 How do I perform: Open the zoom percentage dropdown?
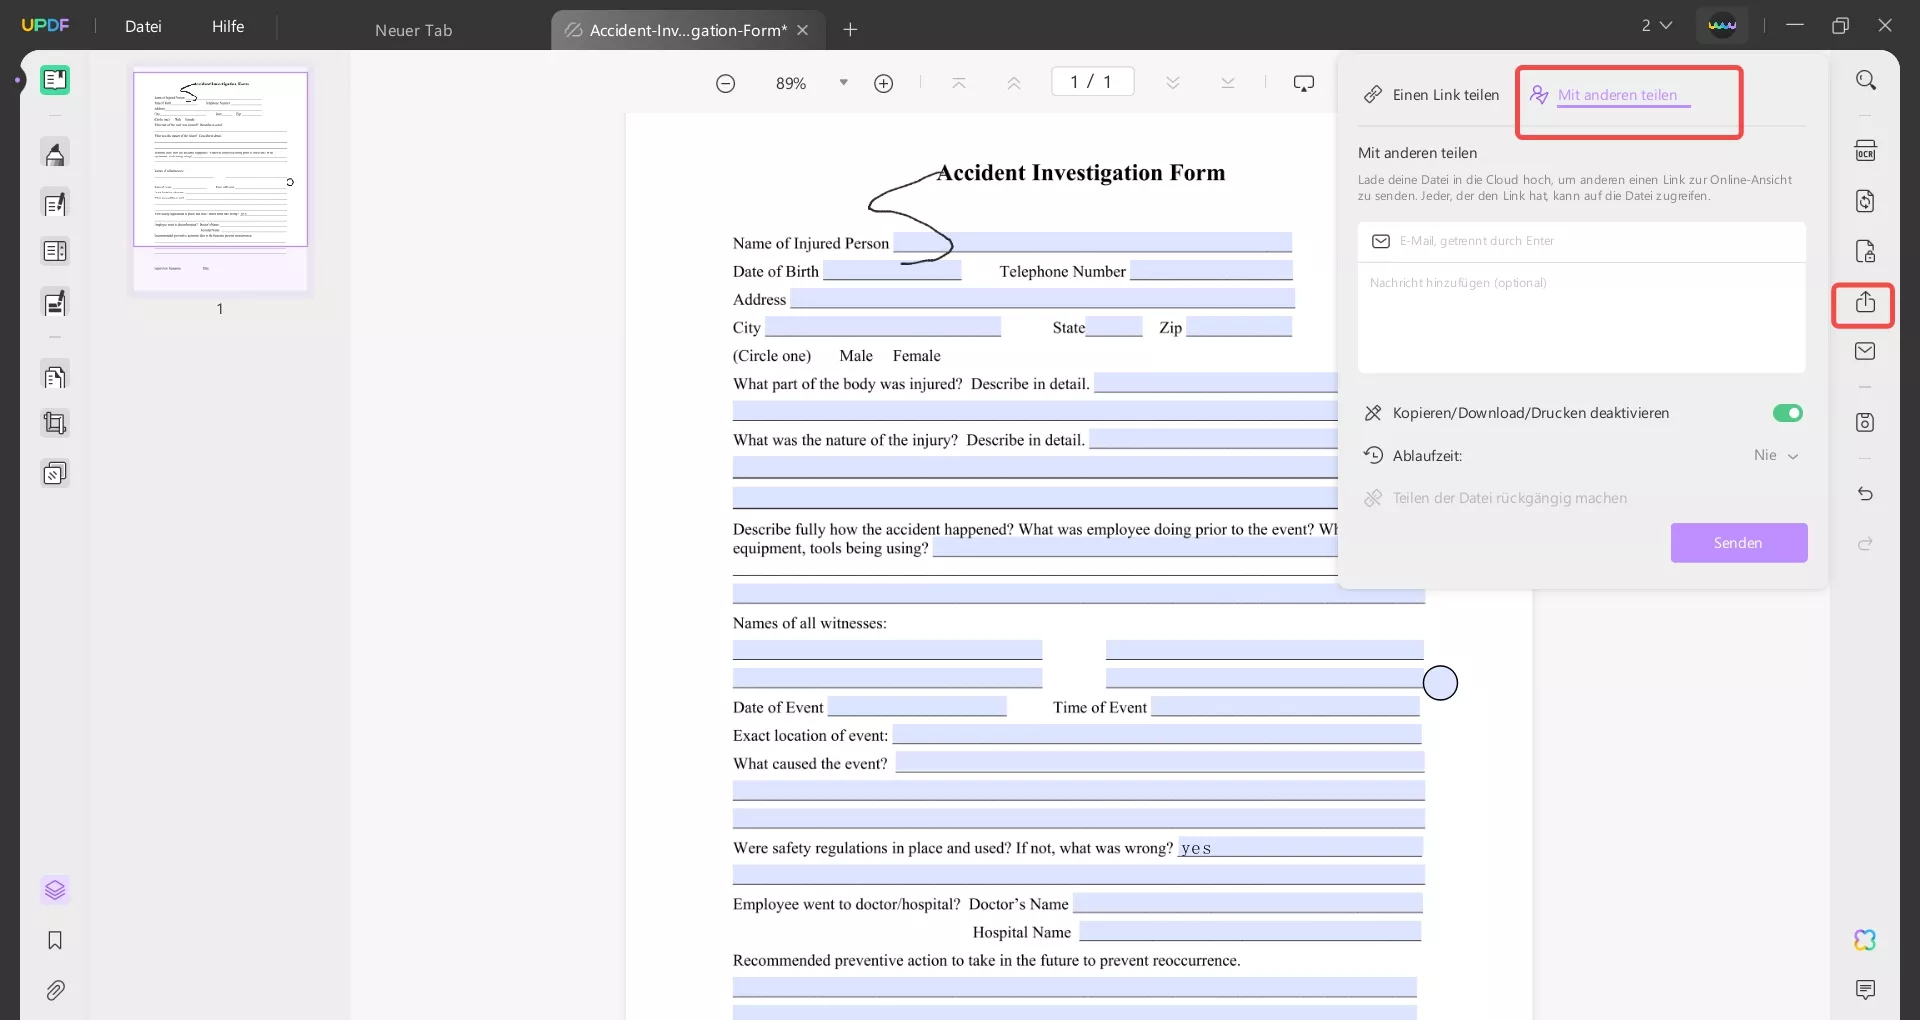(x=843, y=83)
